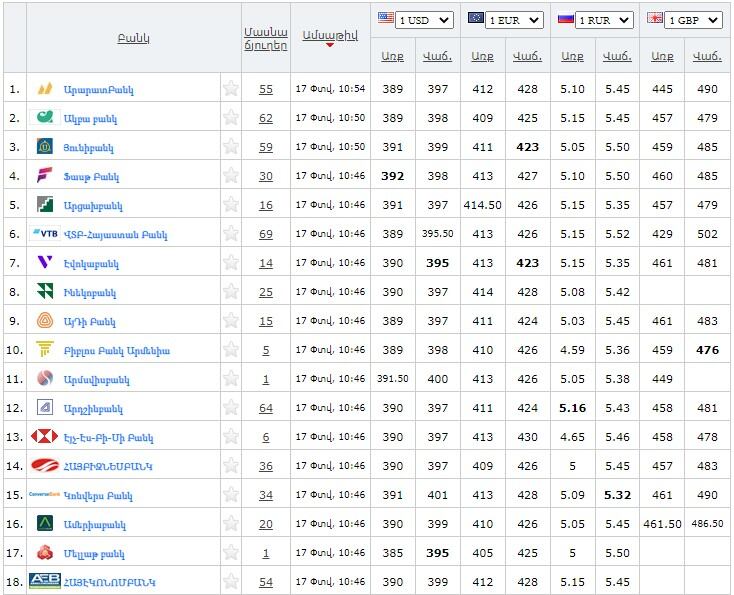Click the AEB Armeconombank logo

click(x=45, y=582)
